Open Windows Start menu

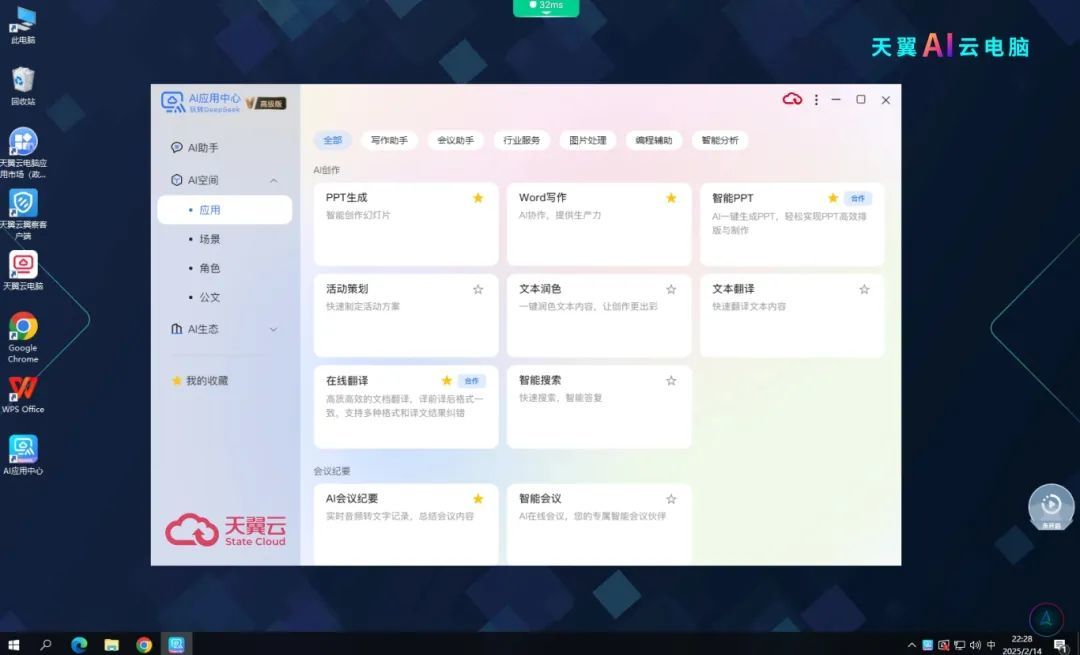pos(13,645)
